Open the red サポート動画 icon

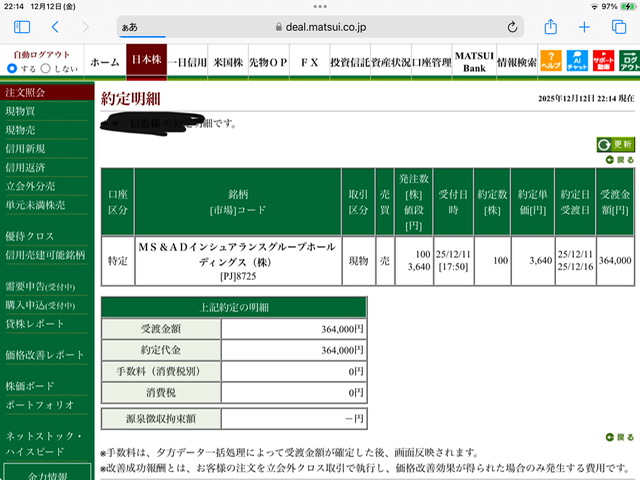(603, 61)
